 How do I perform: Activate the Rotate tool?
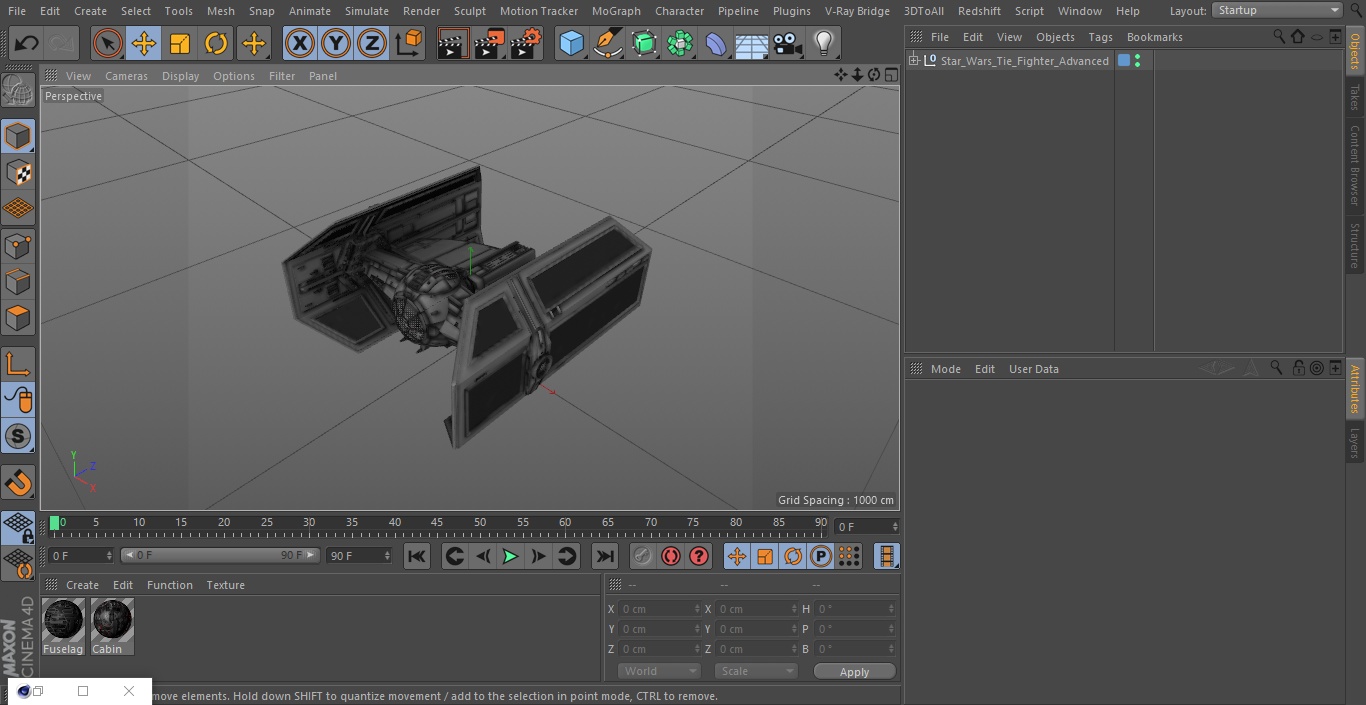tap(216, 43)
